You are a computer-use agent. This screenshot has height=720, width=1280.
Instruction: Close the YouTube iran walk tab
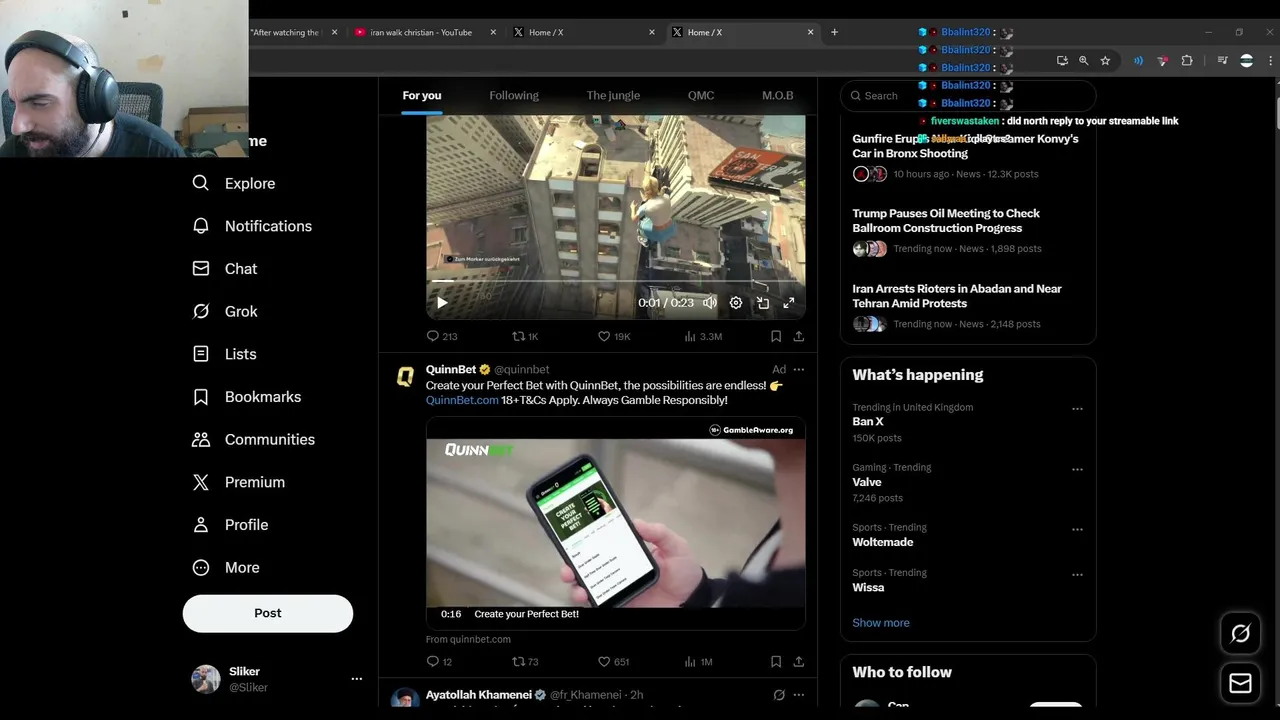pyautogui.click(x=493, y=32)
